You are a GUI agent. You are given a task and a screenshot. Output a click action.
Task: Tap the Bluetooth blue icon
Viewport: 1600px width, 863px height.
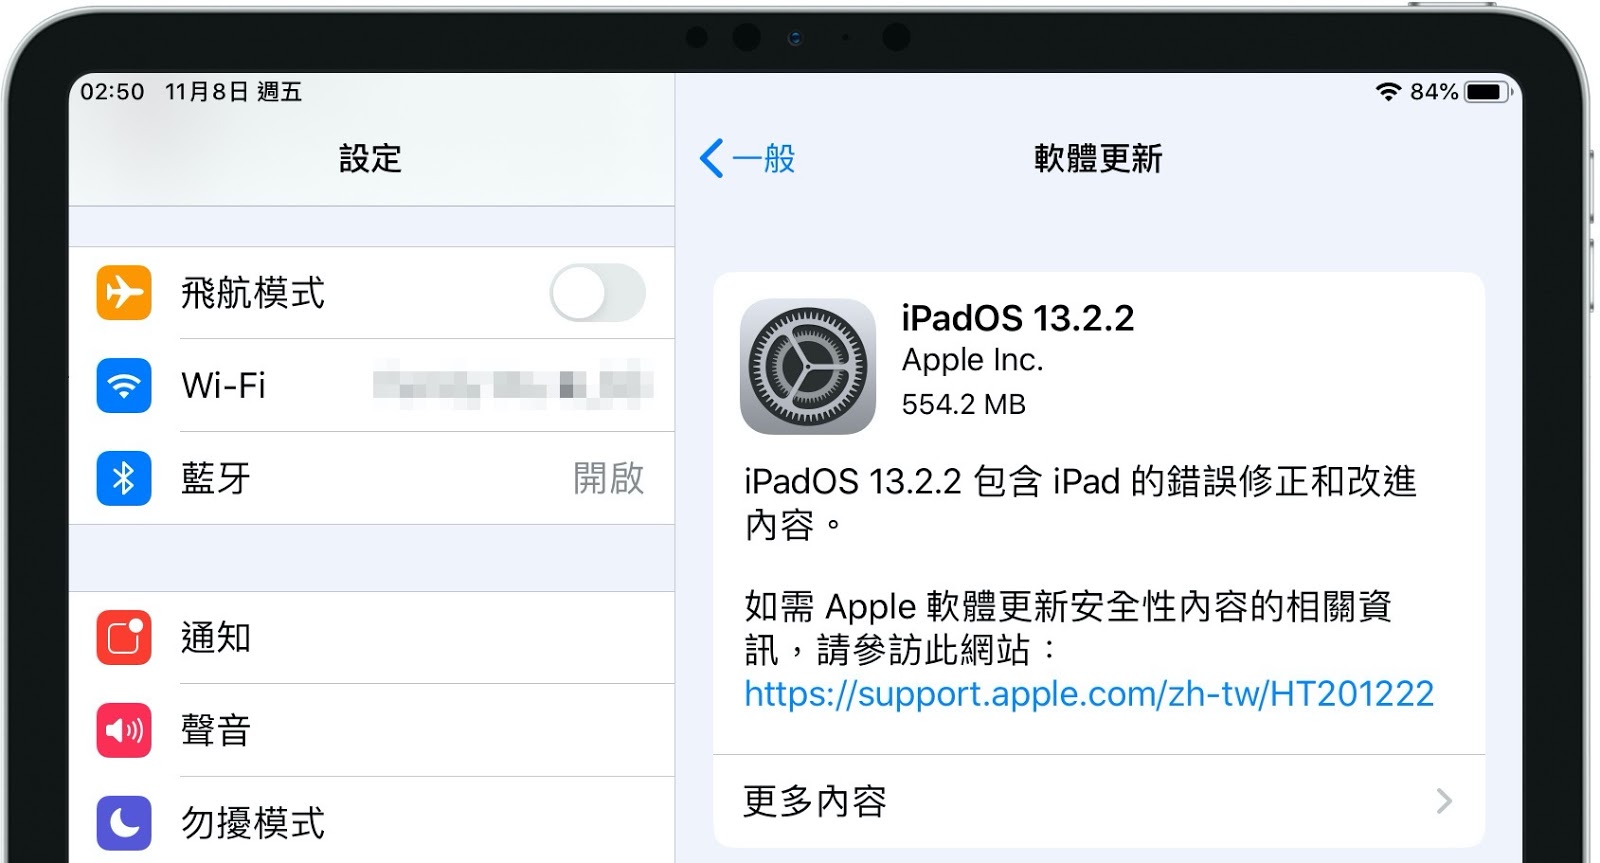[124, 478]
